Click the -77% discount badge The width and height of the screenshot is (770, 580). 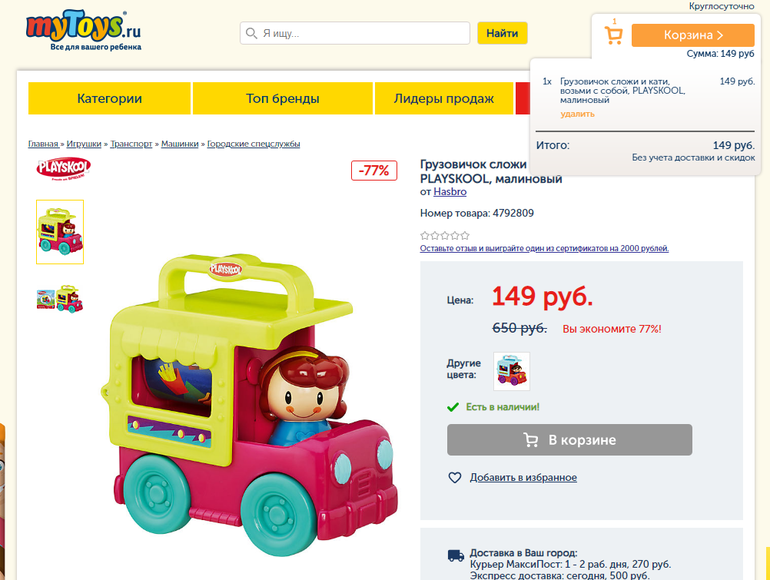pos(374,171)
